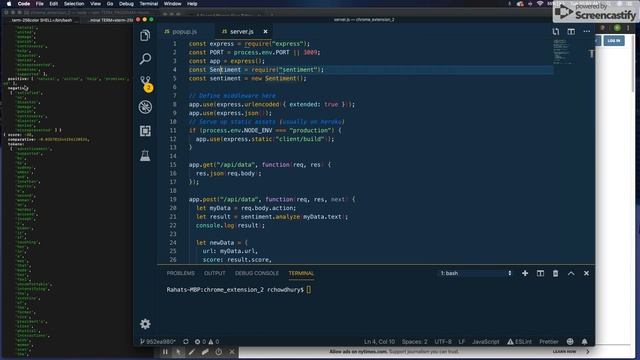This screenshot has height=360, width=640.
Task: Open the Search view in the activity bar
Action: [145, 59]
